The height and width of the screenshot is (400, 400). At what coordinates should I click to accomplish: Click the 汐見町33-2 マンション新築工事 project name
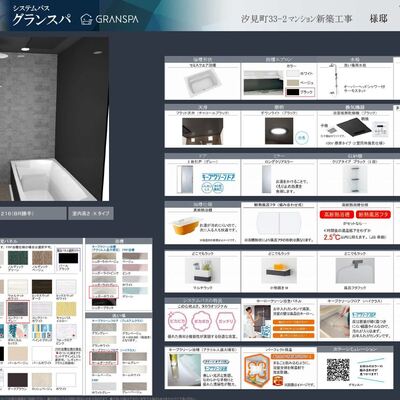click(296, 19)
